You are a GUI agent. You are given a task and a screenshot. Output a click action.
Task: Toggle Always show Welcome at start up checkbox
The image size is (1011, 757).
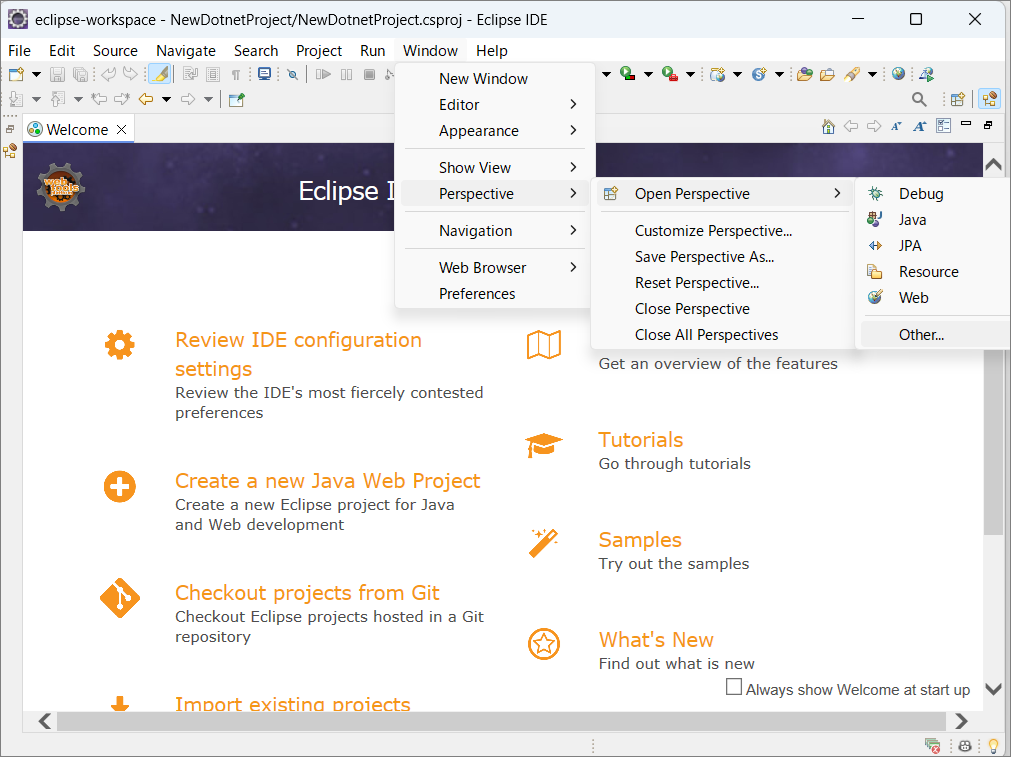pos(734,687)
